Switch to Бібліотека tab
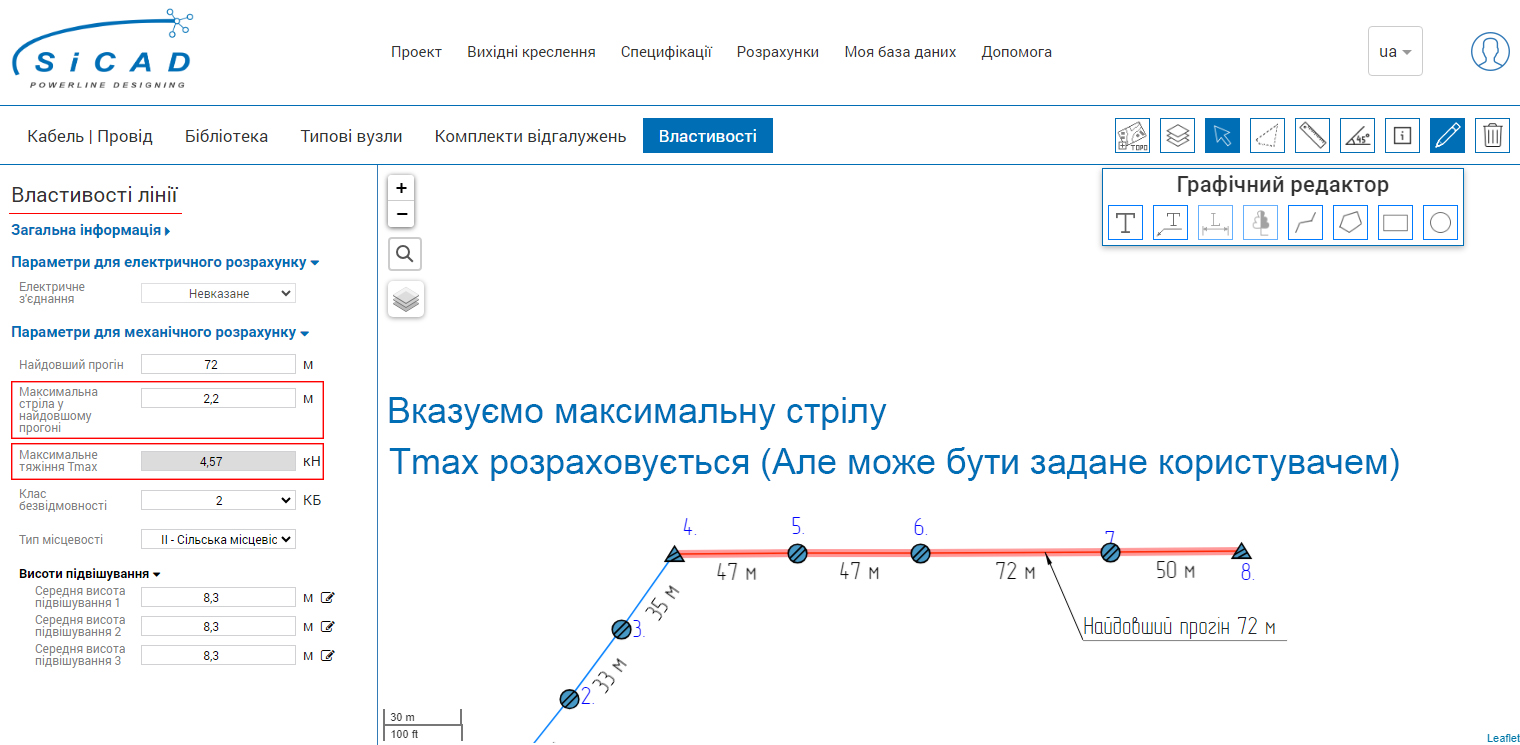This screenshot has width=1520, height=745. pos(226,136)
